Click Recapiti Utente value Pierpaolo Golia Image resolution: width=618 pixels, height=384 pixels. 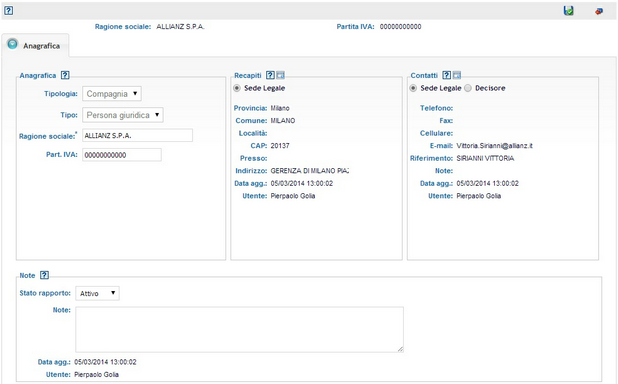293,196
